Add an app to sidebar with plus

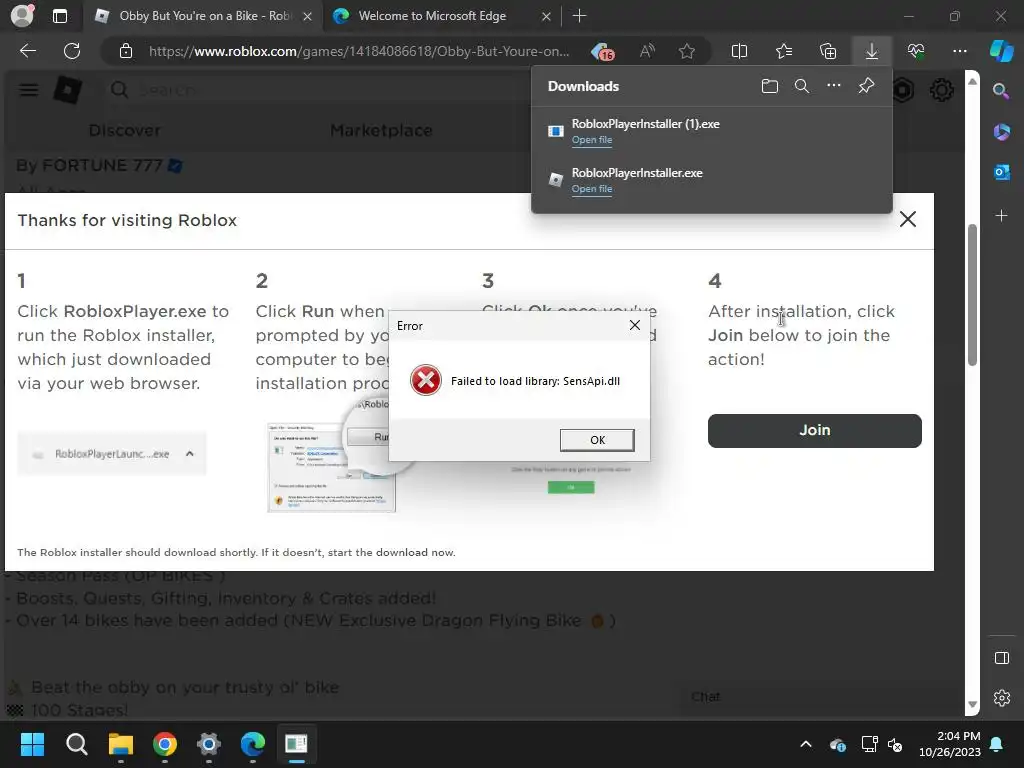coord(1001,216)
